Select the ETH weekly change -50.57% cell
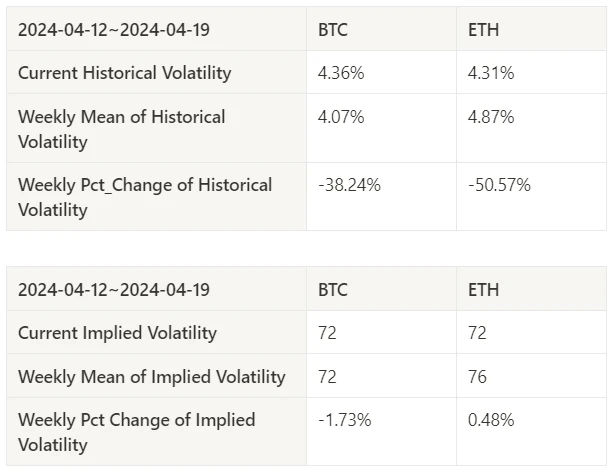The height and width of the screenshot is (473, 613). pyautogui.click(x=499, y=185)
